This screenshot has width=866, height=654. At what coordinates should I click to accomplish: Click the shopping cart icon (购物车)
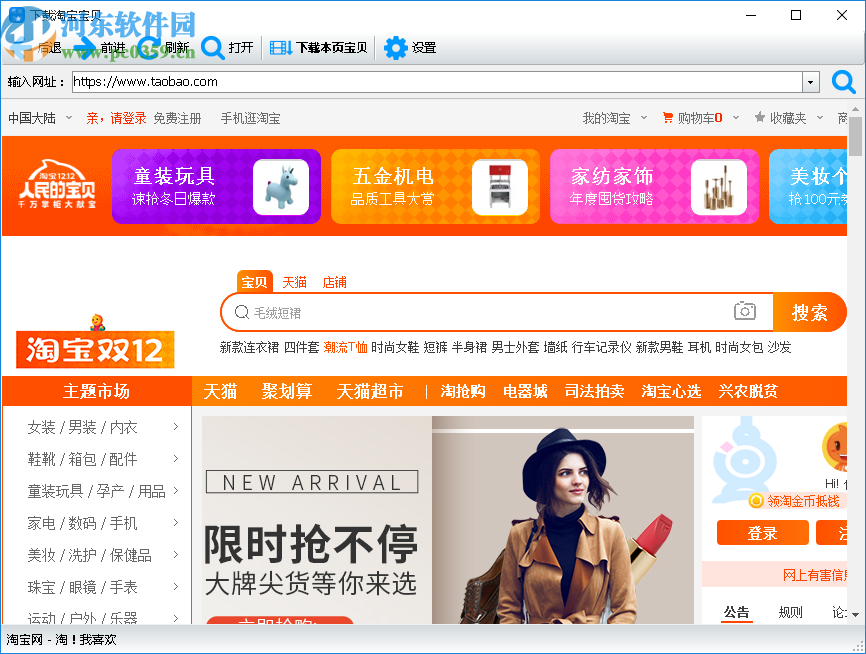[x=668, y=118]
